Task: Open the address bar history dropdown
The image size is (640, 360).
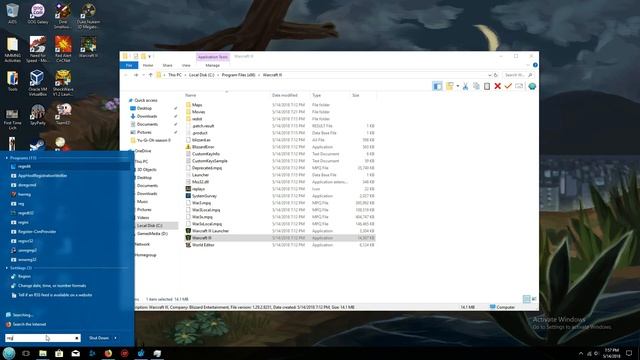Action: point(489,75)
